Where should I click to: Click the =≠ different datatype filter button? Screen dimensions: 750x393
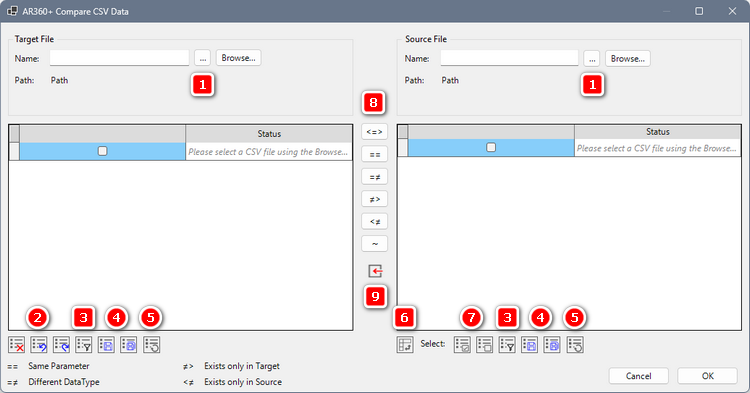(375, 177)
